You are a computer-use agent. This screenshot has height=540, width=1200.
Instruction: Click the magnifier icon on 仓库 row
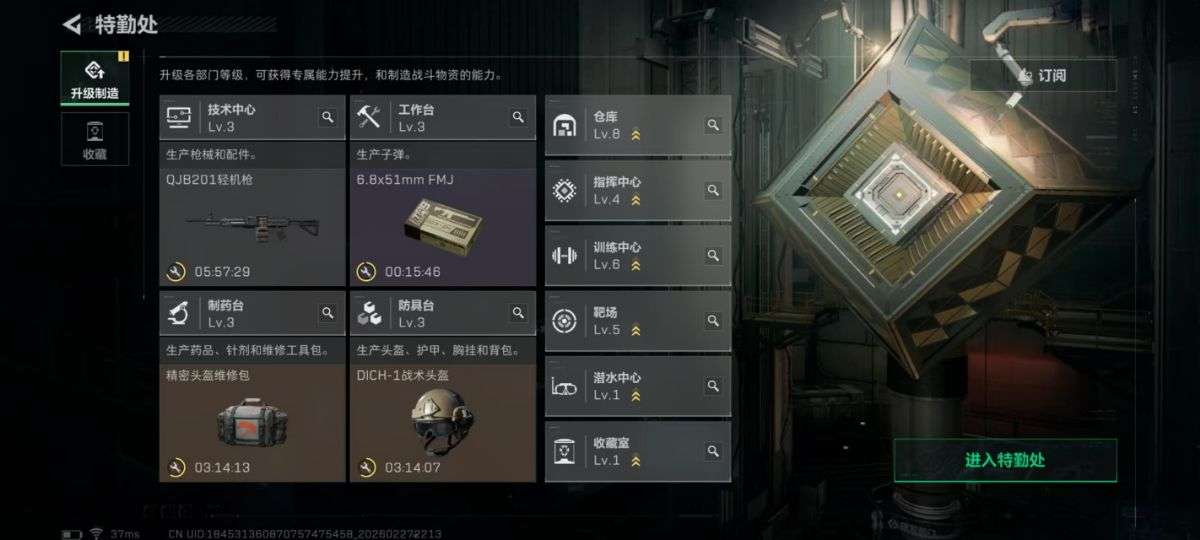(713, 125)
